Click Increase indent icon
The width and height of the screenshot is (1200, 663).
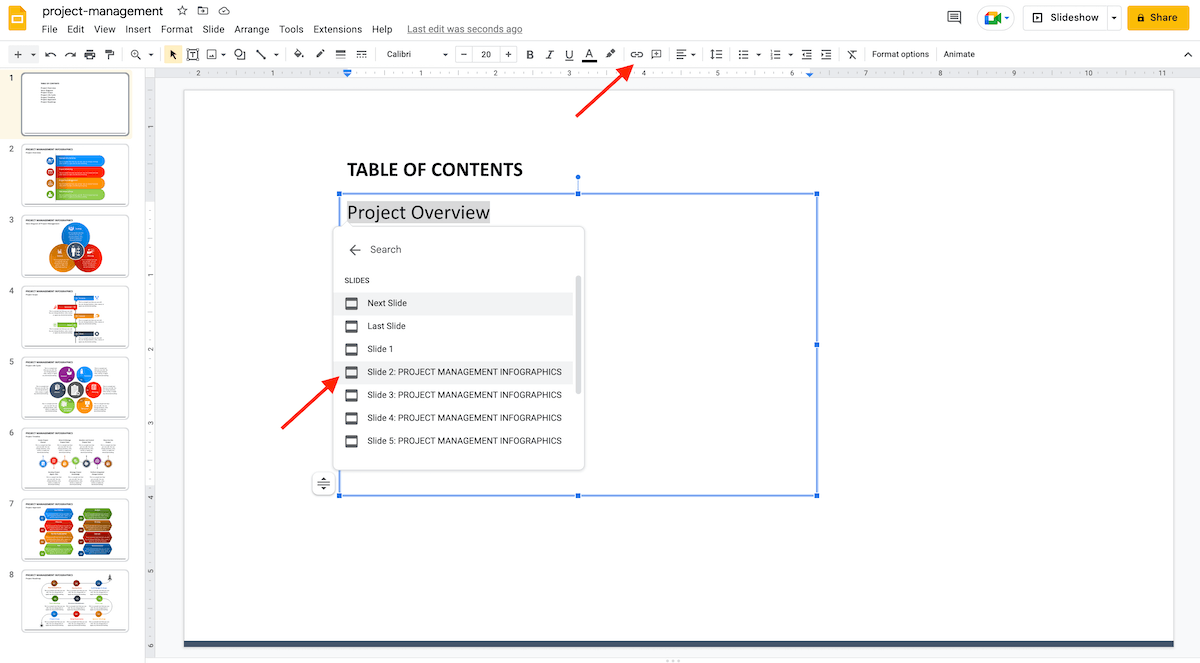click(x=826, y=54)
